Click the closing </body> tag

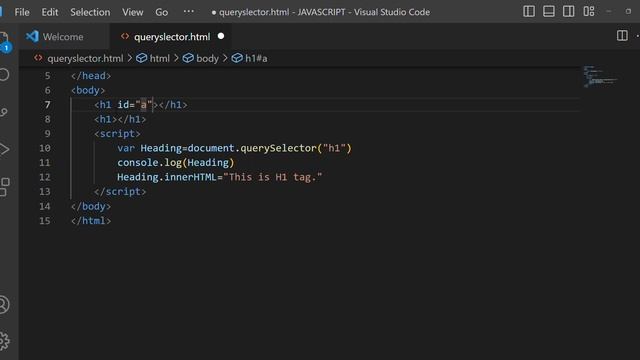pyautogui.click(x=91, y=207)
